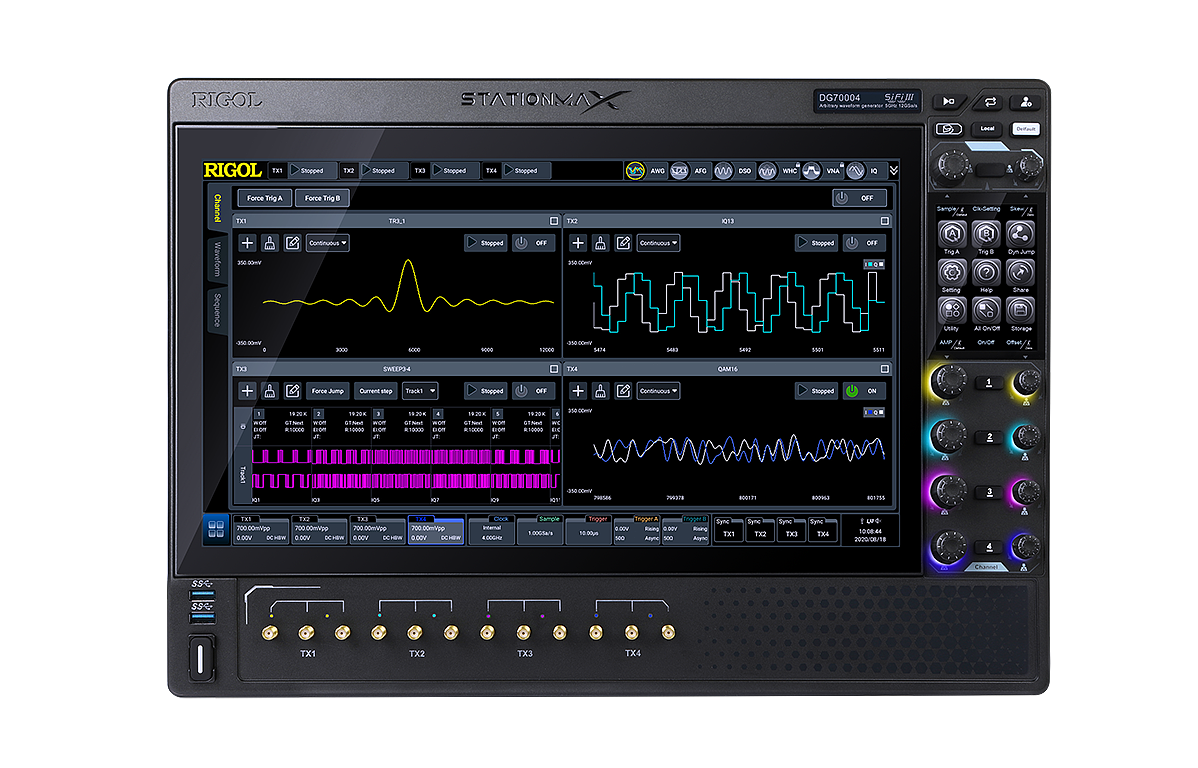
Task: Open the Sample rate settings box
Action: (540, 530)
